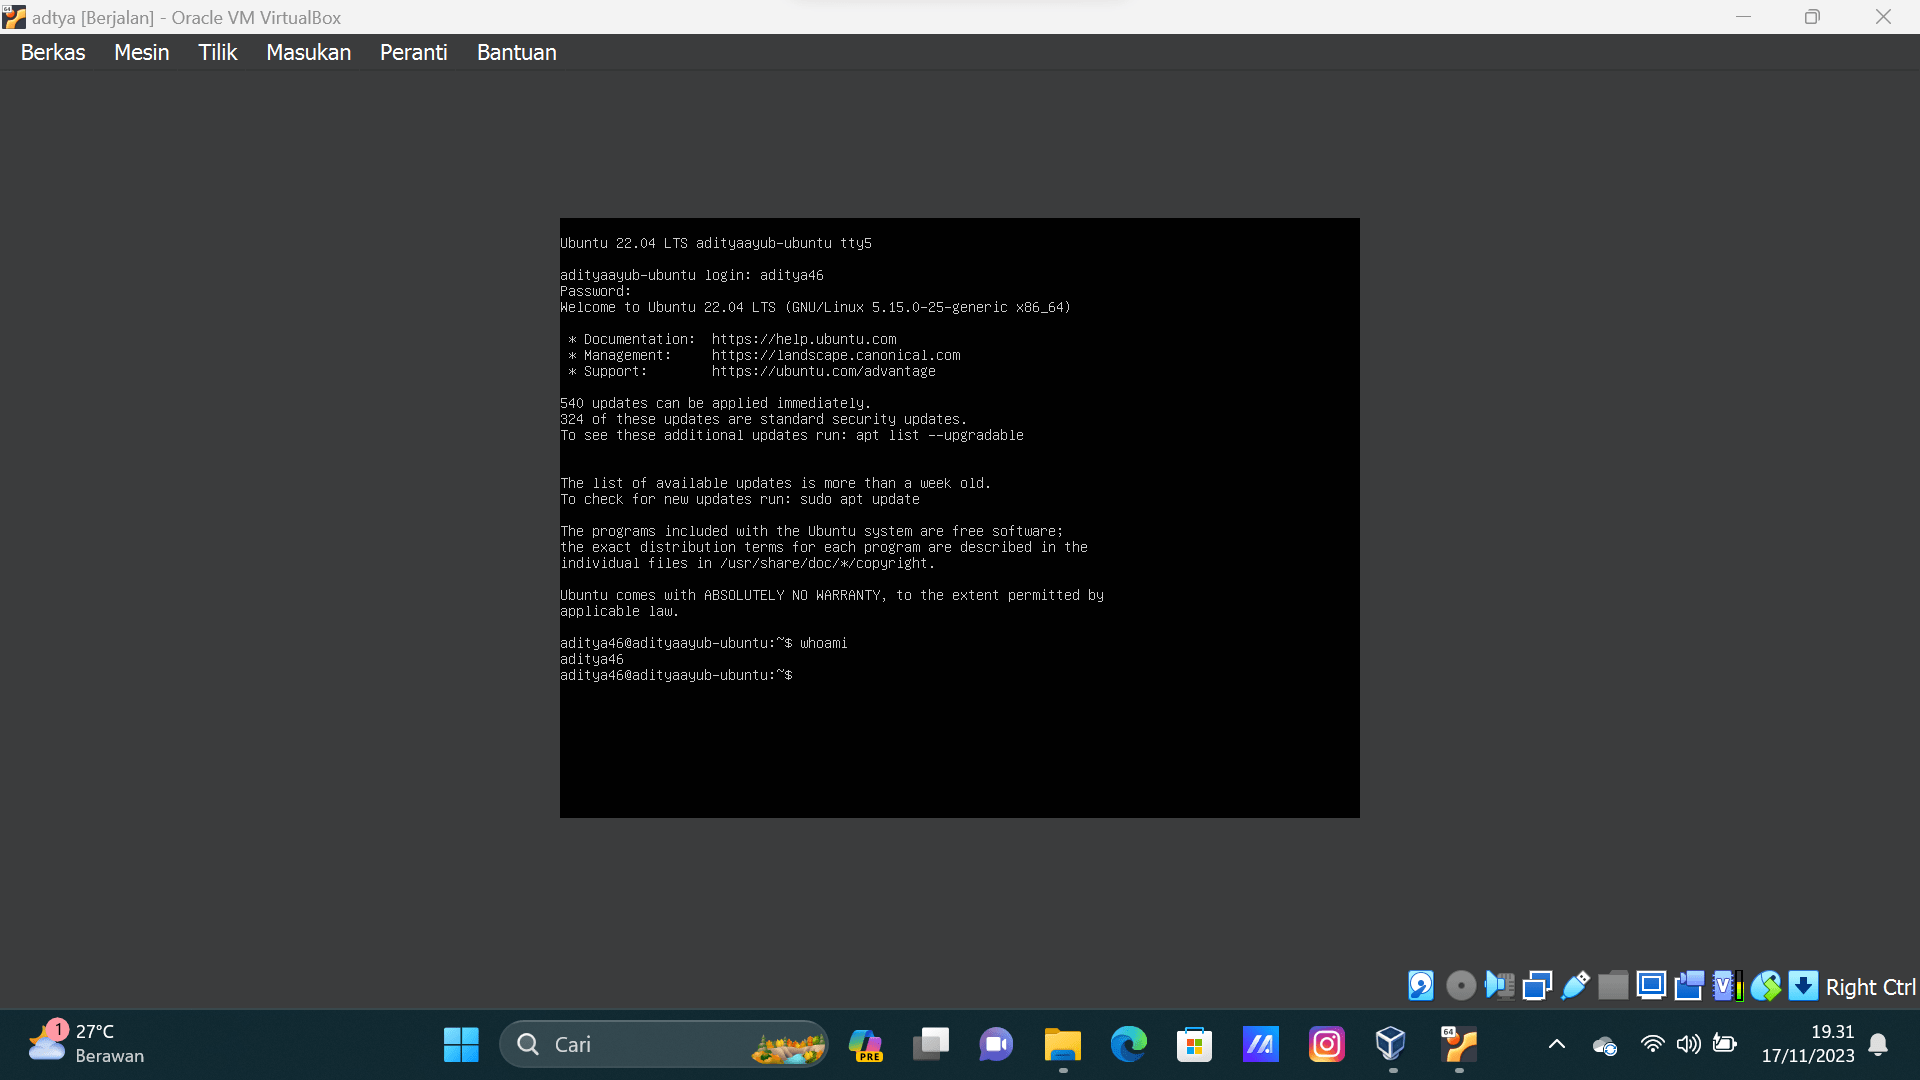Open the Masukan menu

click(x=308, y=52)
